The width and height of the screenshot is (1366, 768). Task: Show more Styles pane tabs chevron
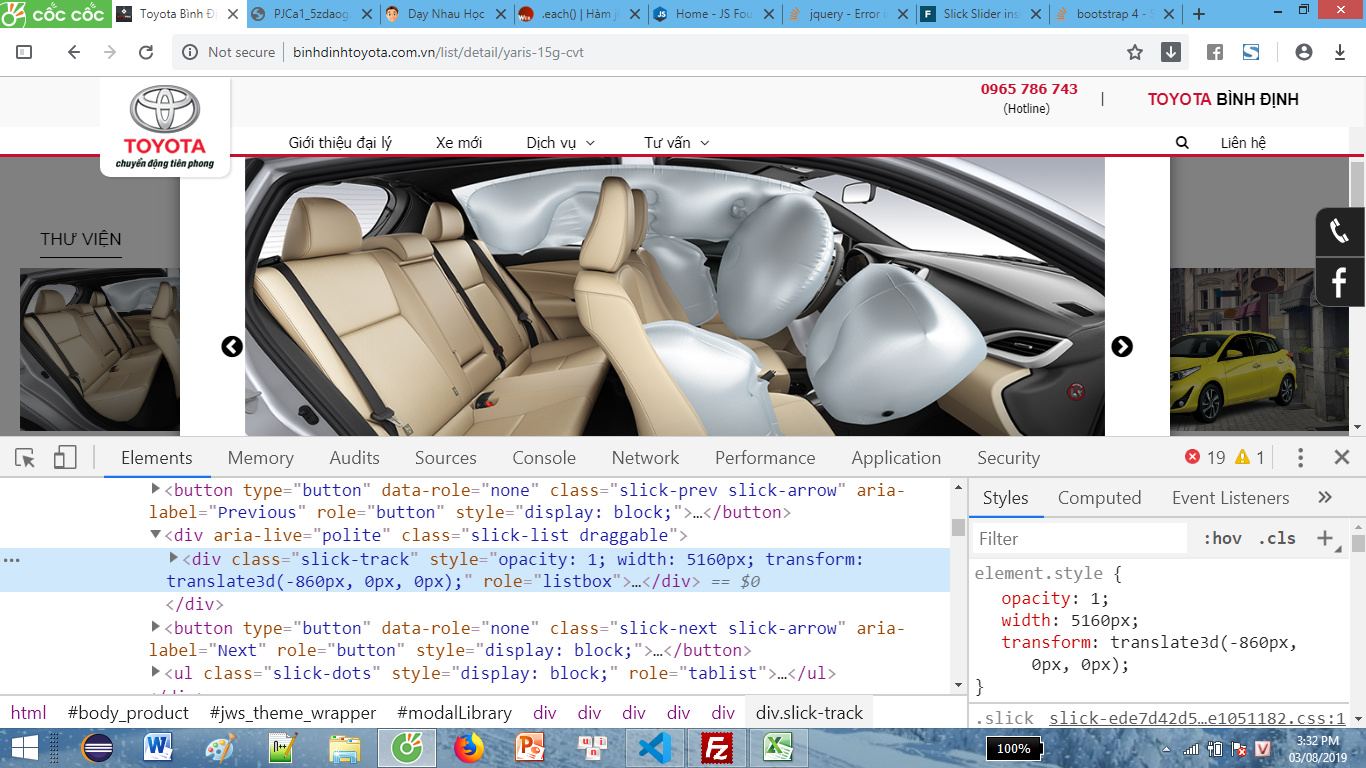point(1325,498)
